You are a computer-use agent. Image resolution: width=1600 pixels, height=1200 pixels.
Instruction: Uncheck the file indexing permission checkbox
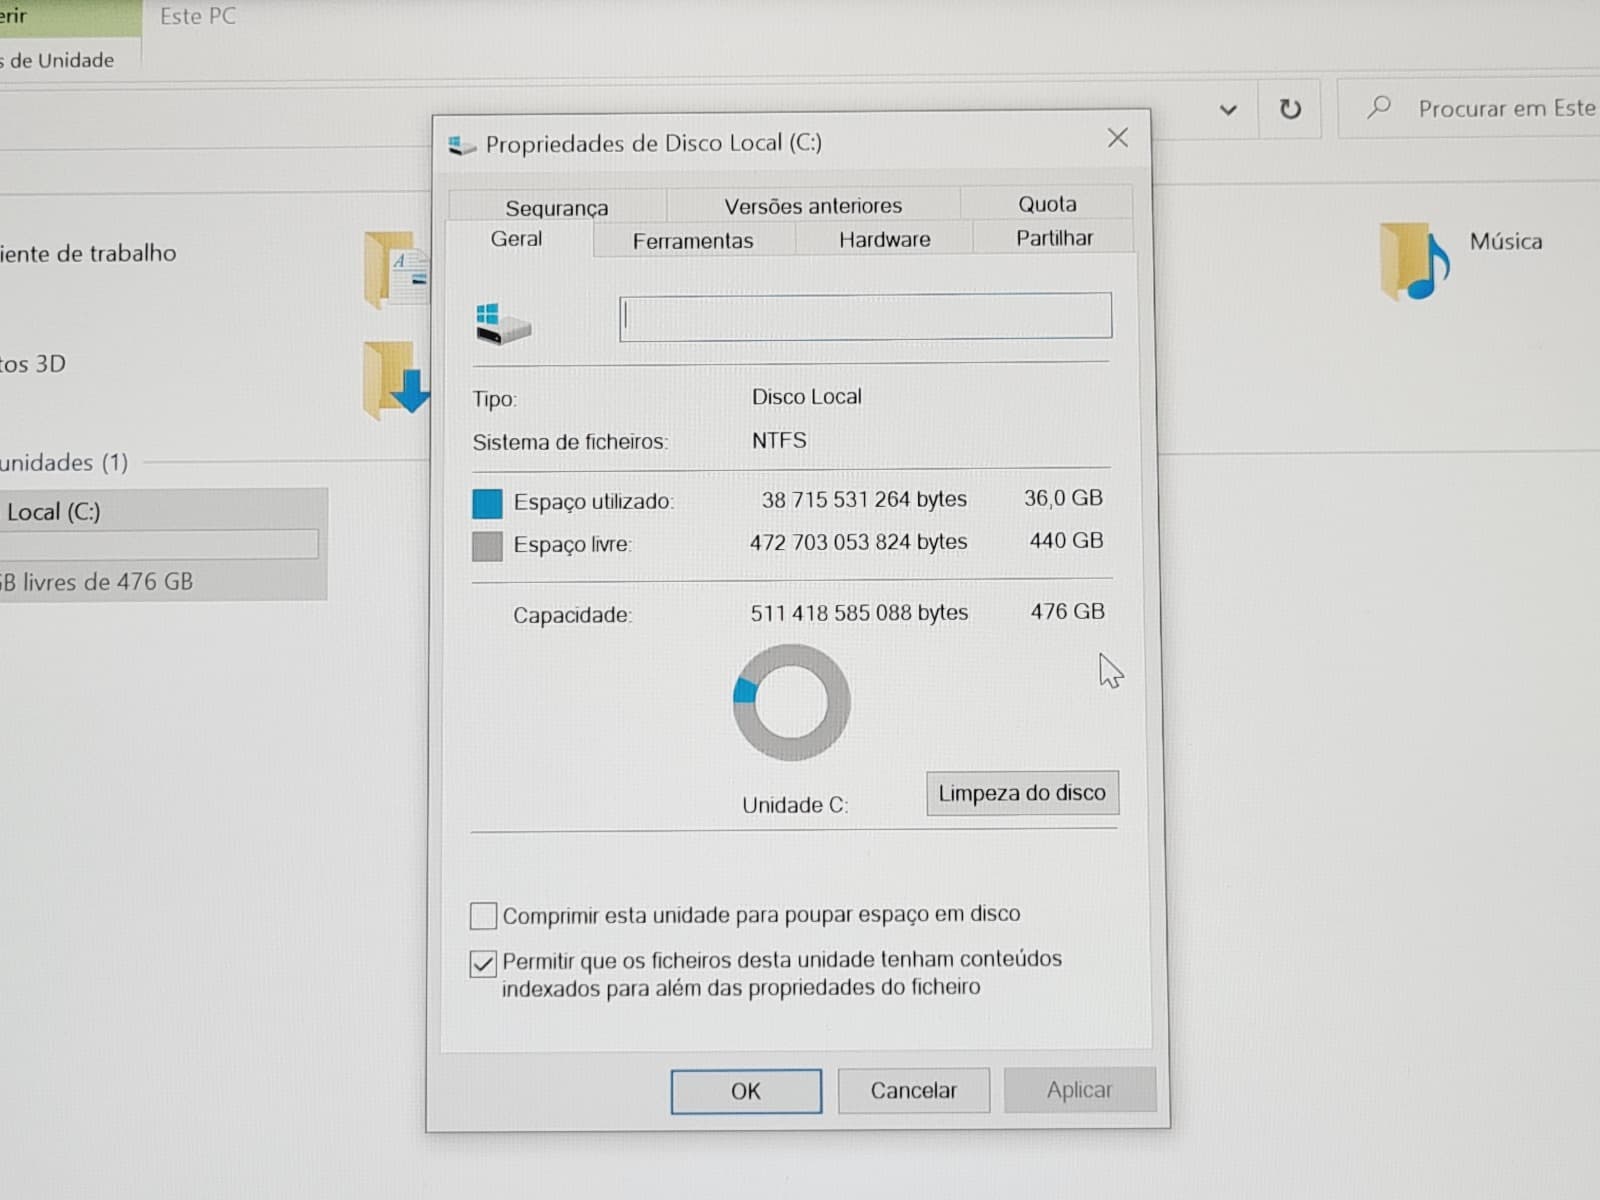click(483, 963)
